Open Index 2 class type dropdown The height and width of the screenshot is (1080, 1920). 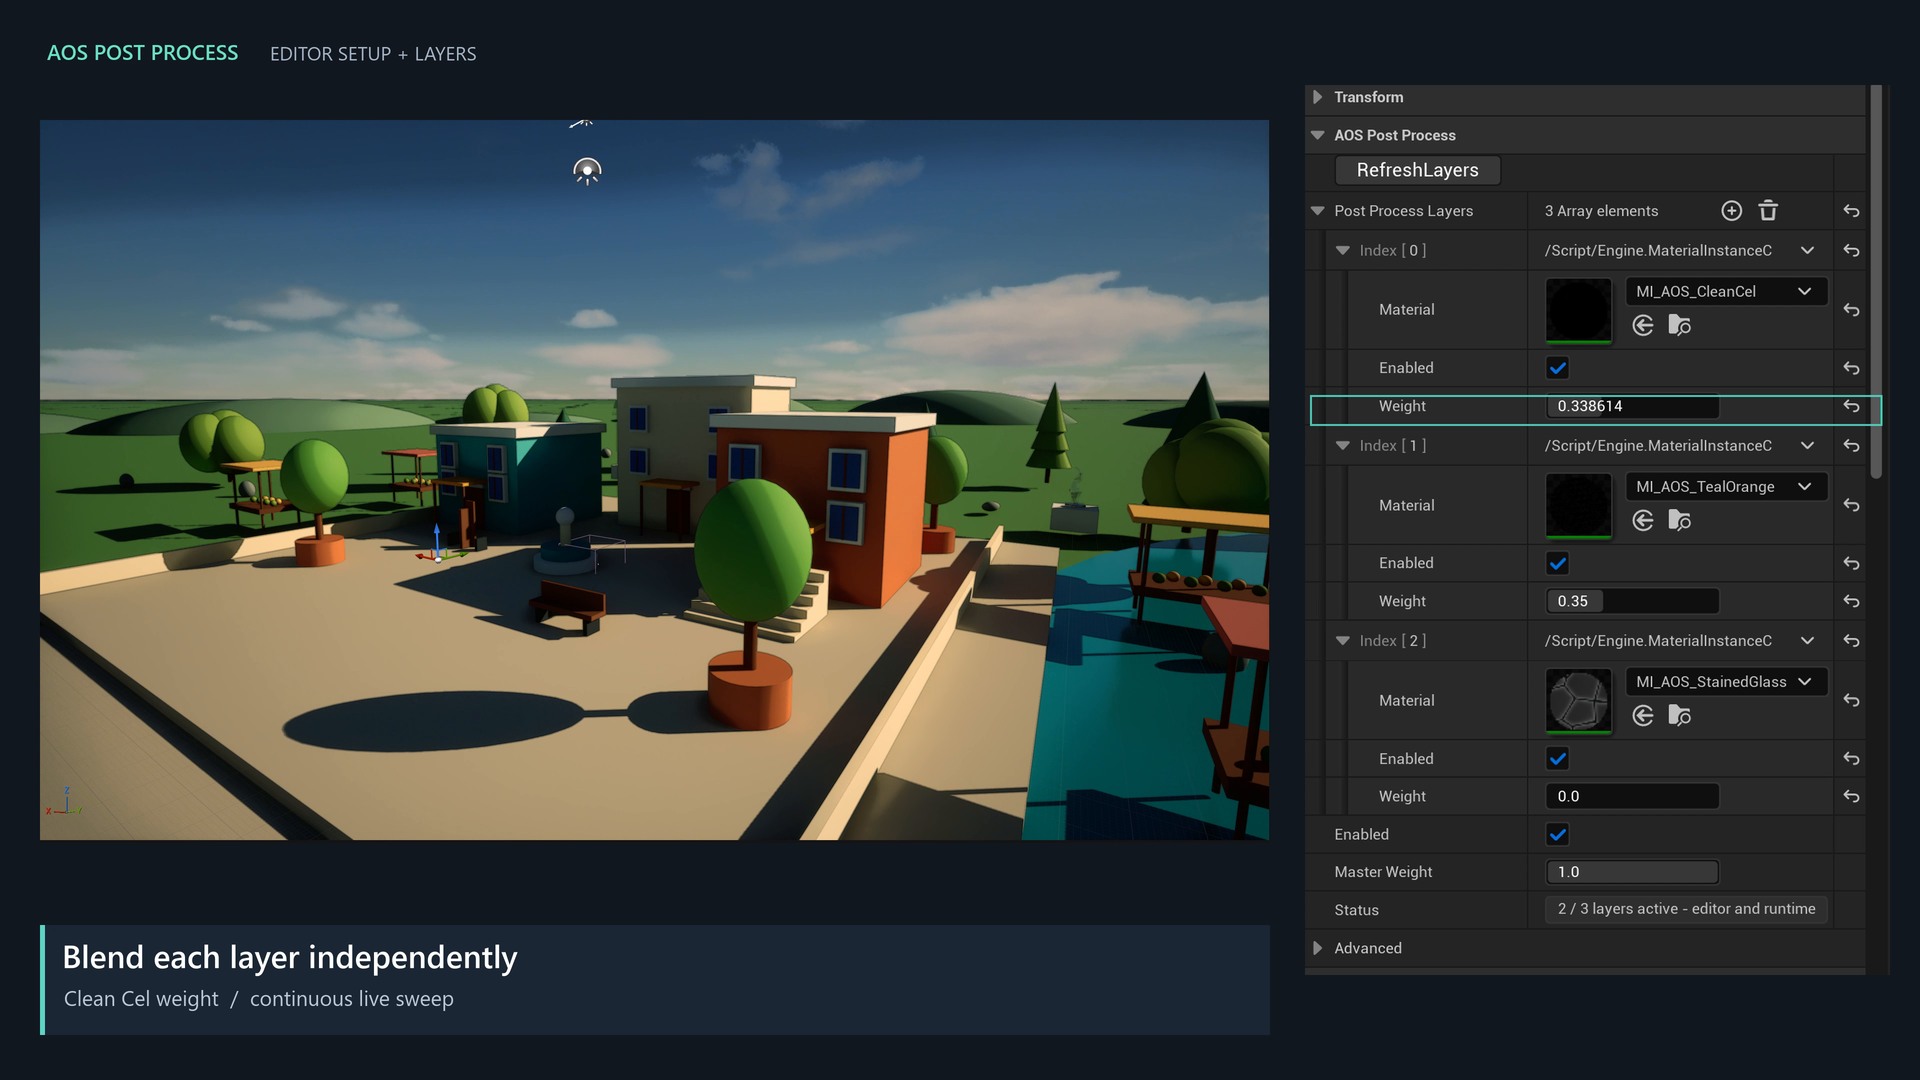(x=1807, y=641)
